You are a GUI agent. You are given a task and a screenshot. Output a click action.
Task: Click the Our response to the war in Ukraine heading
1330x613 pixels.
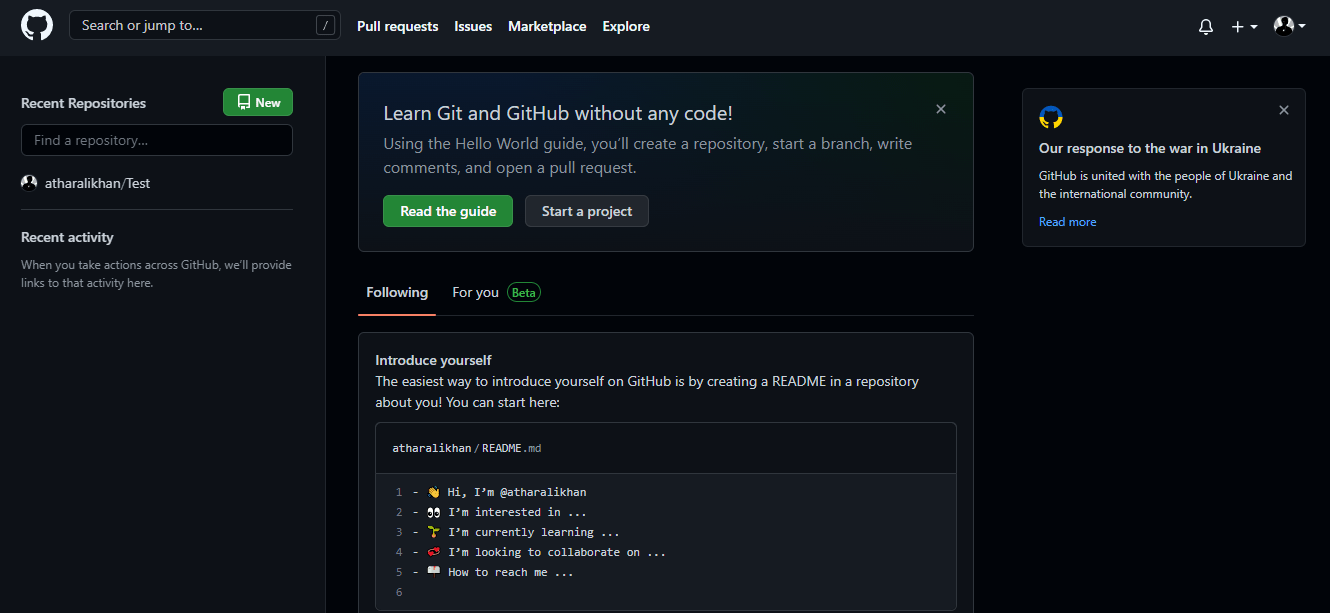click(x=1150, y=148)
